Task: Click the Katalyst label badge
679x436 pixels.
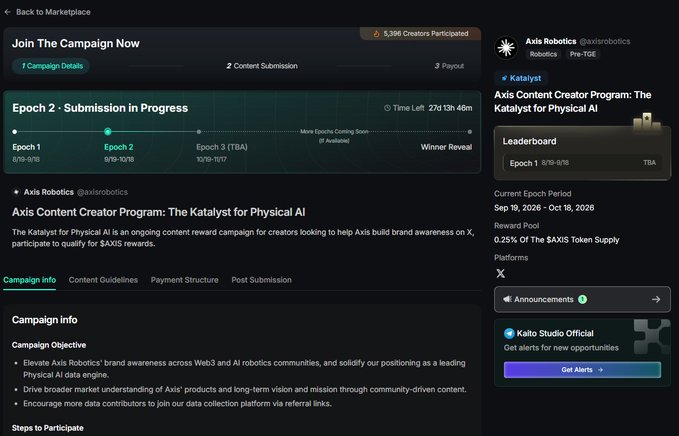Action: click(521, 78)
